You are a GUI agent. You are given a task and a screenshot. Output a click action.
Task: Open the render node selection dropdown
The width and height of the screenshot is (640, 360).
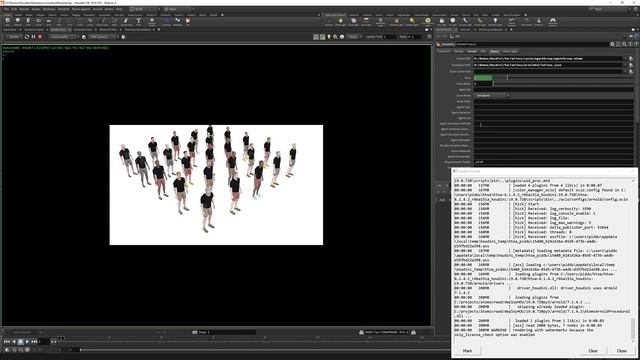point(63,37)
